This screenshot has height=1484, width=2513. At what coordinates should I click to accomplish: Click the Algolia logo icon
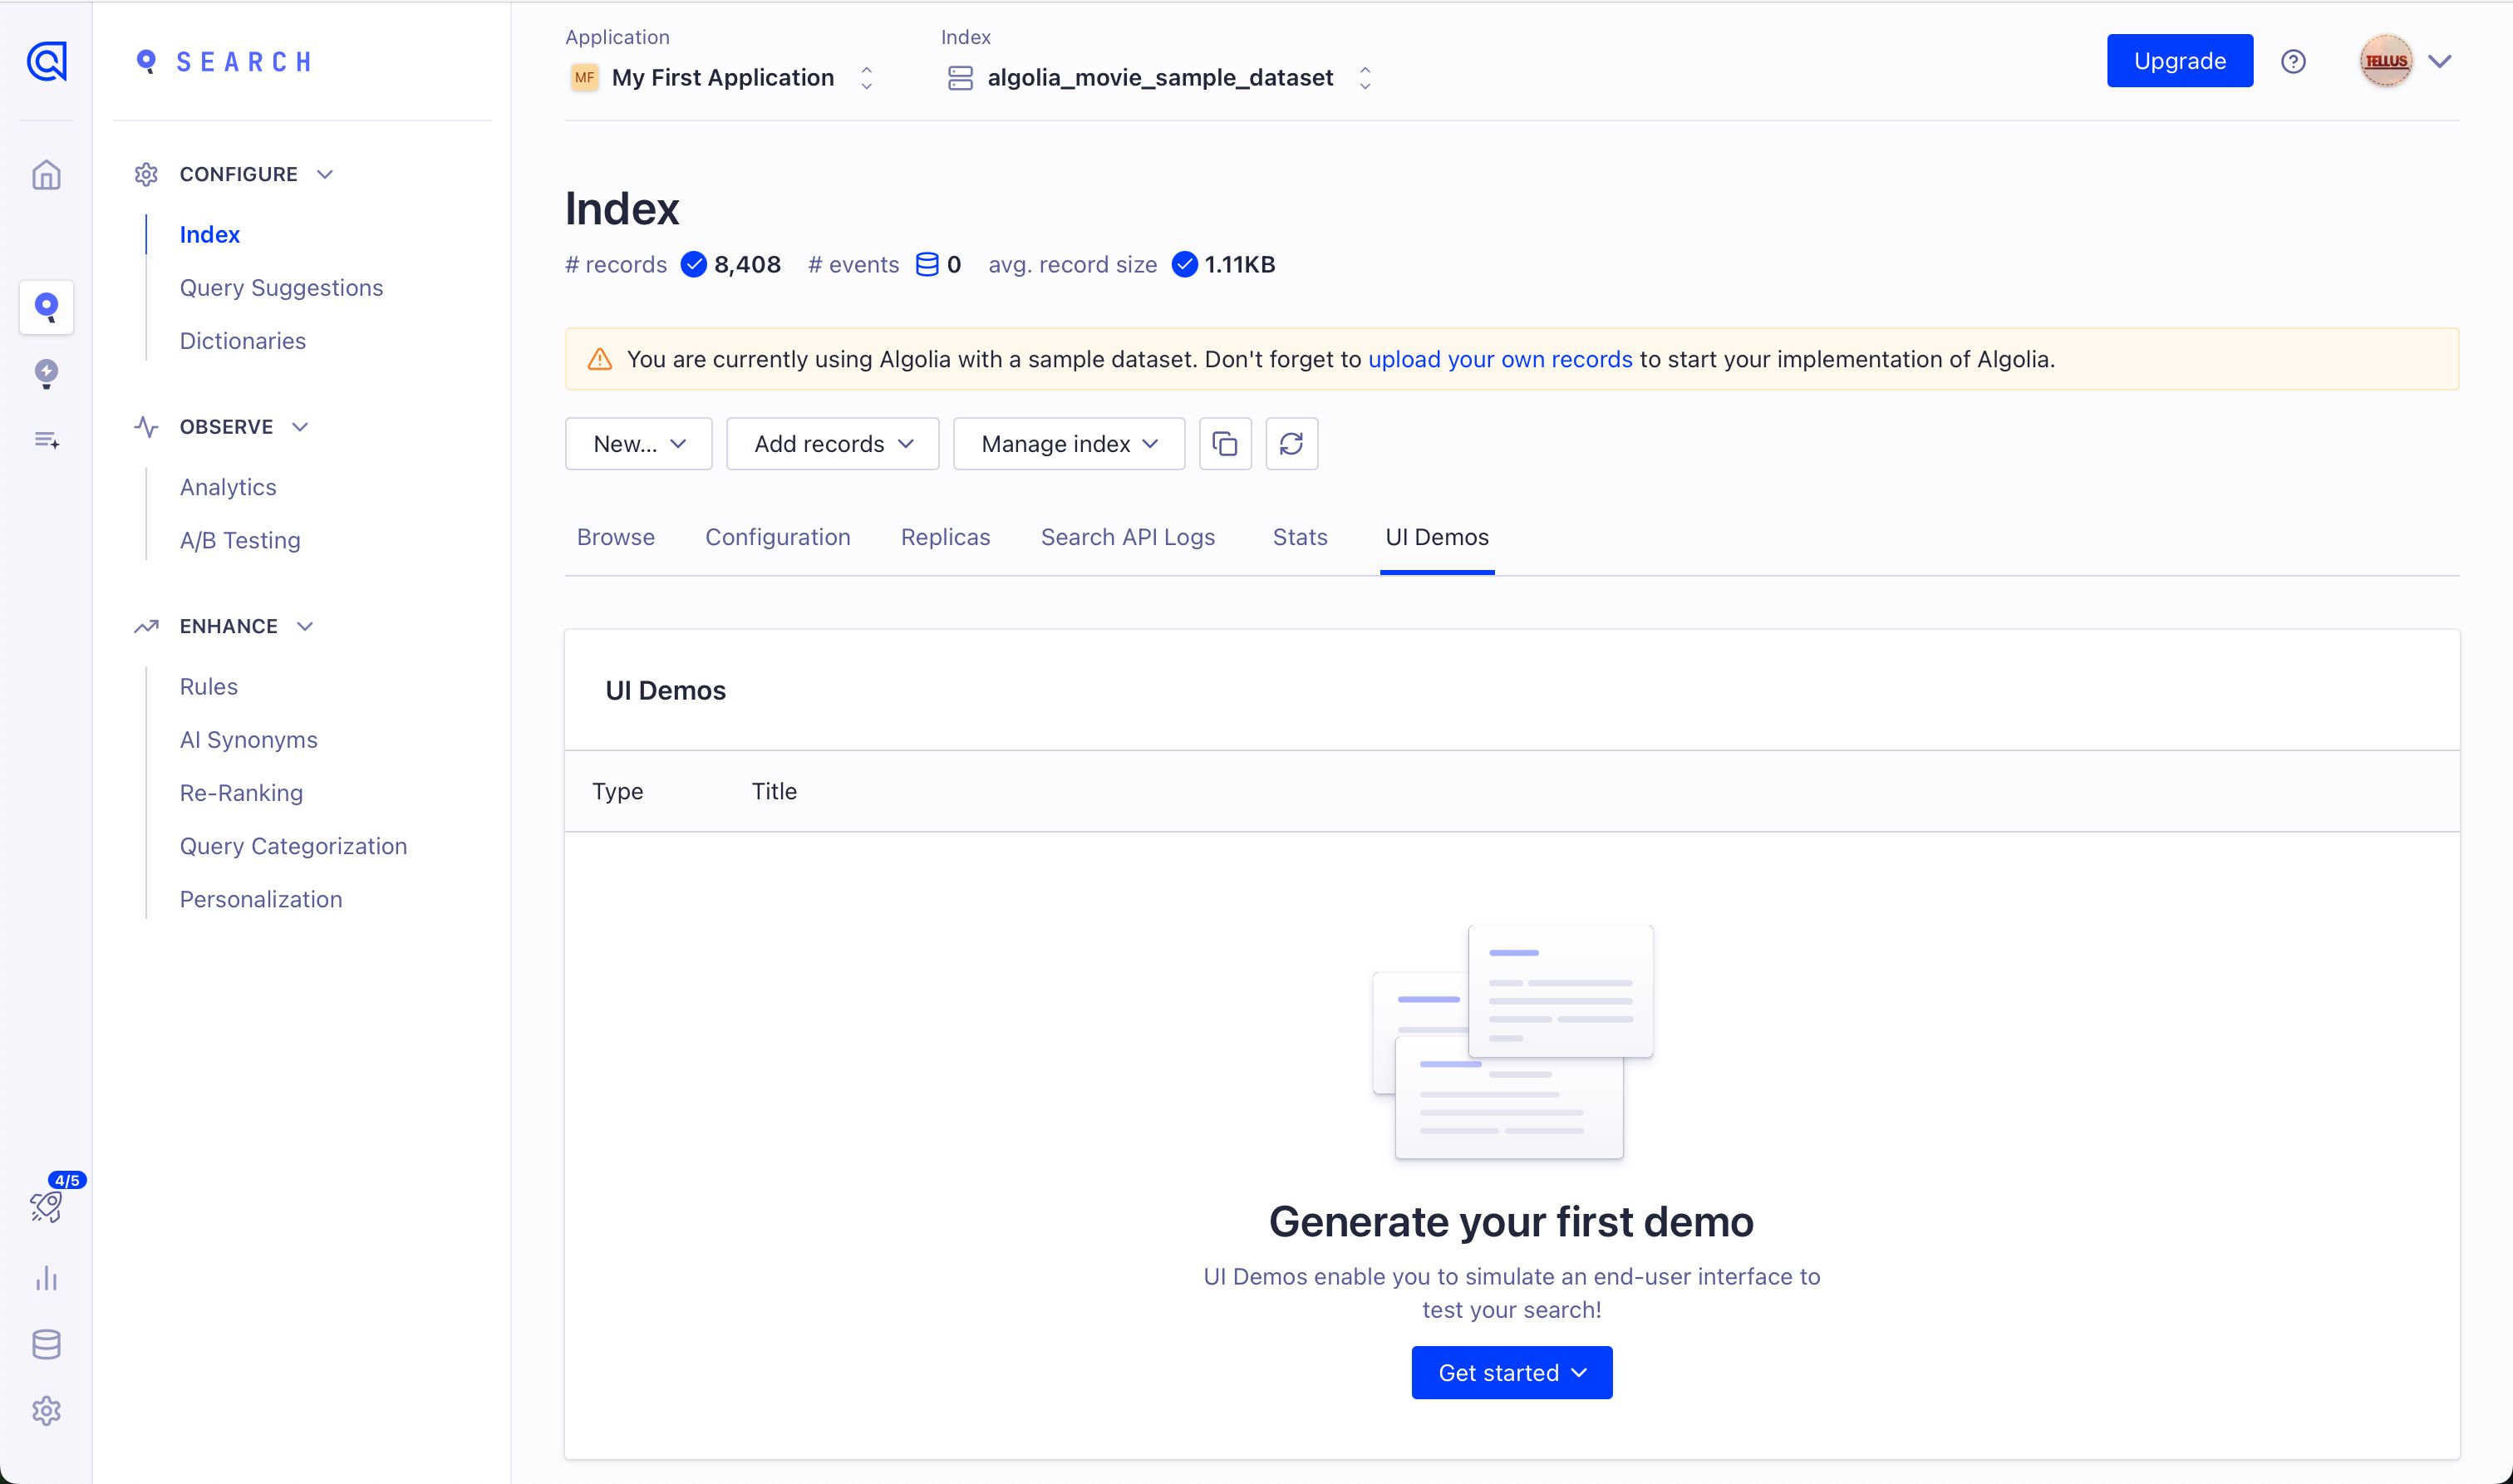[x=46, y=61]
